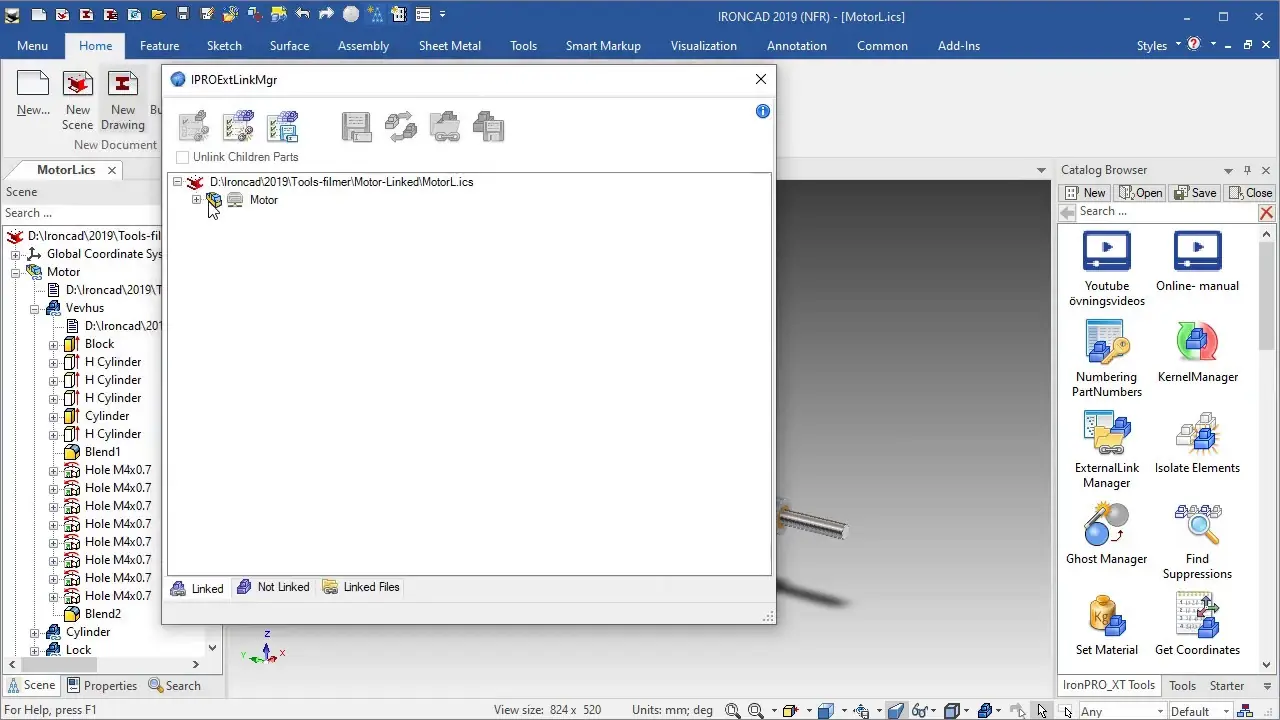Switch to the Starter catalog tab

tap(1227, 685)
